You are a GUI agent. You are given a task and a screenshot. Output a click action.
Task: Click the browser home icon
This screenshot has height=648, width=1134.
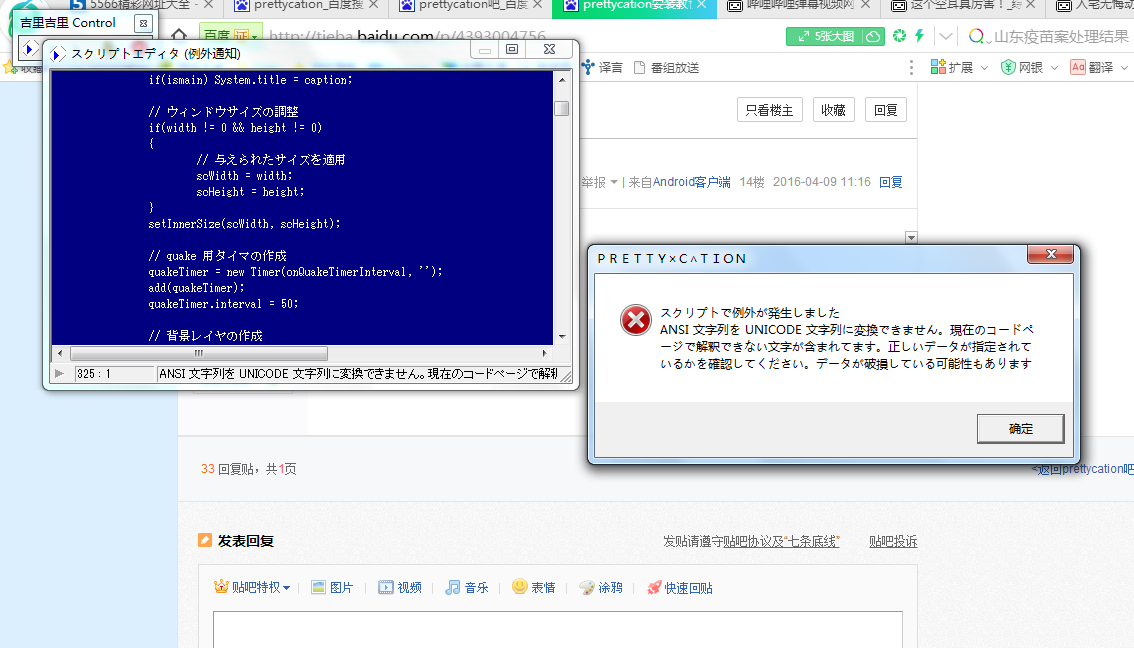coord(179,35)
